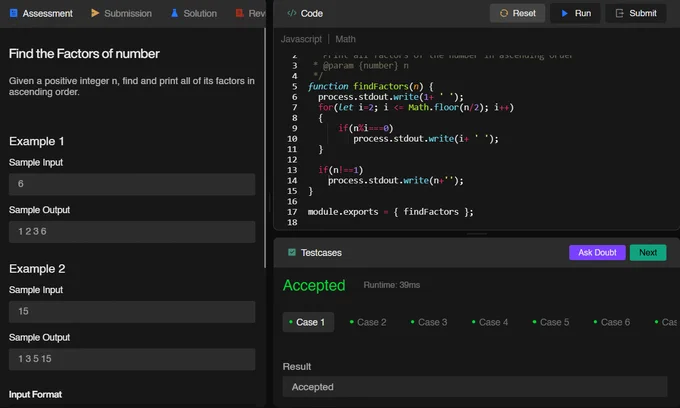Click the function findFactors line in the editor
Viewport: 680px width, 408px height.
click(x=370, y=86)
